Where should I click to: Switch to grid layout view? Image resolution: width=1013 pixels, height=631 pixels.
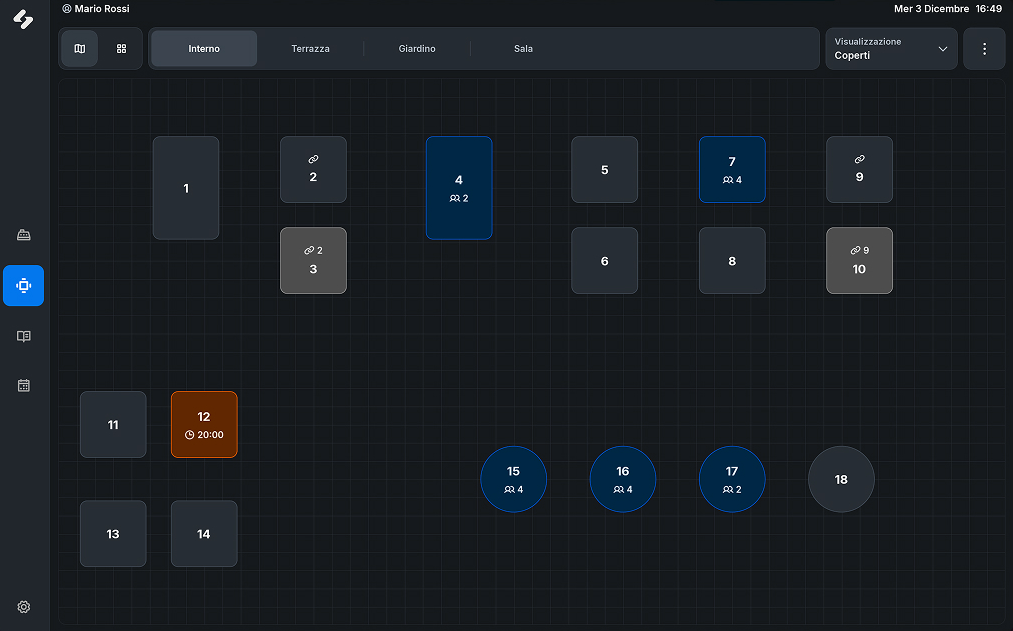tap(122, 49)
